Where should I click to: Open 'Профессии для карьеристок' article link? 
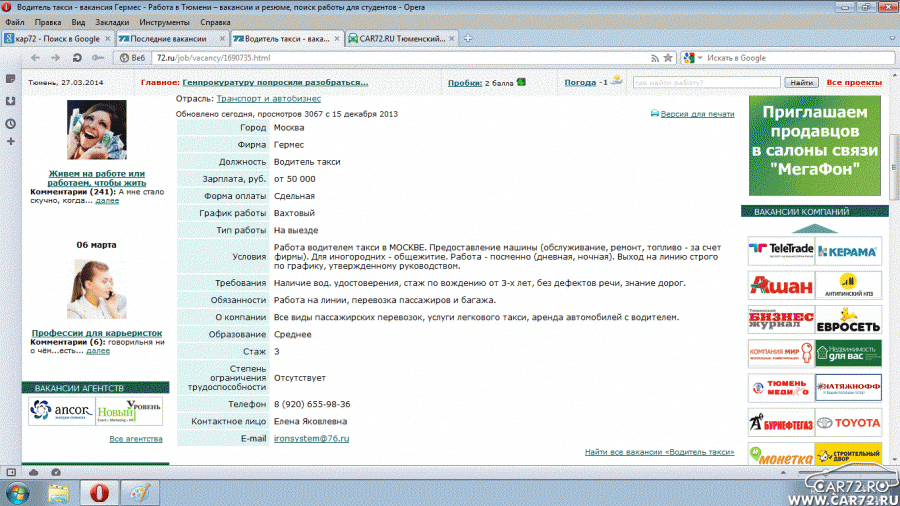96,333
